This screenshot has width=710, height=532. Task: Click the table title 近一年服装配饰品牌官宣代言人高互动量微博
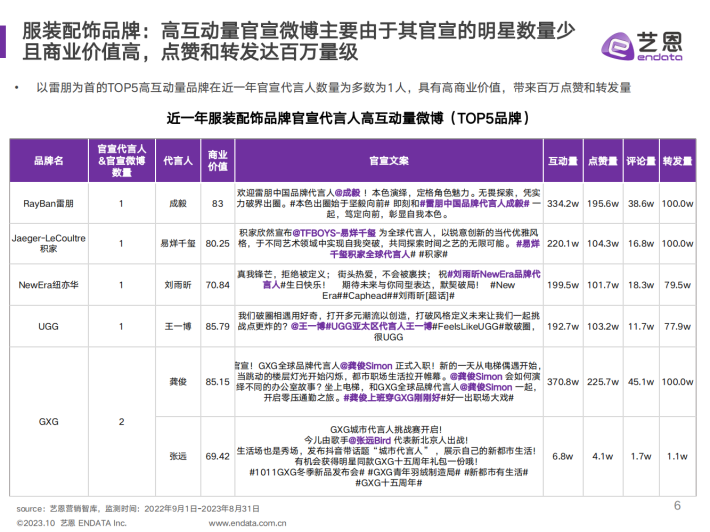click(x=305, y=119)
